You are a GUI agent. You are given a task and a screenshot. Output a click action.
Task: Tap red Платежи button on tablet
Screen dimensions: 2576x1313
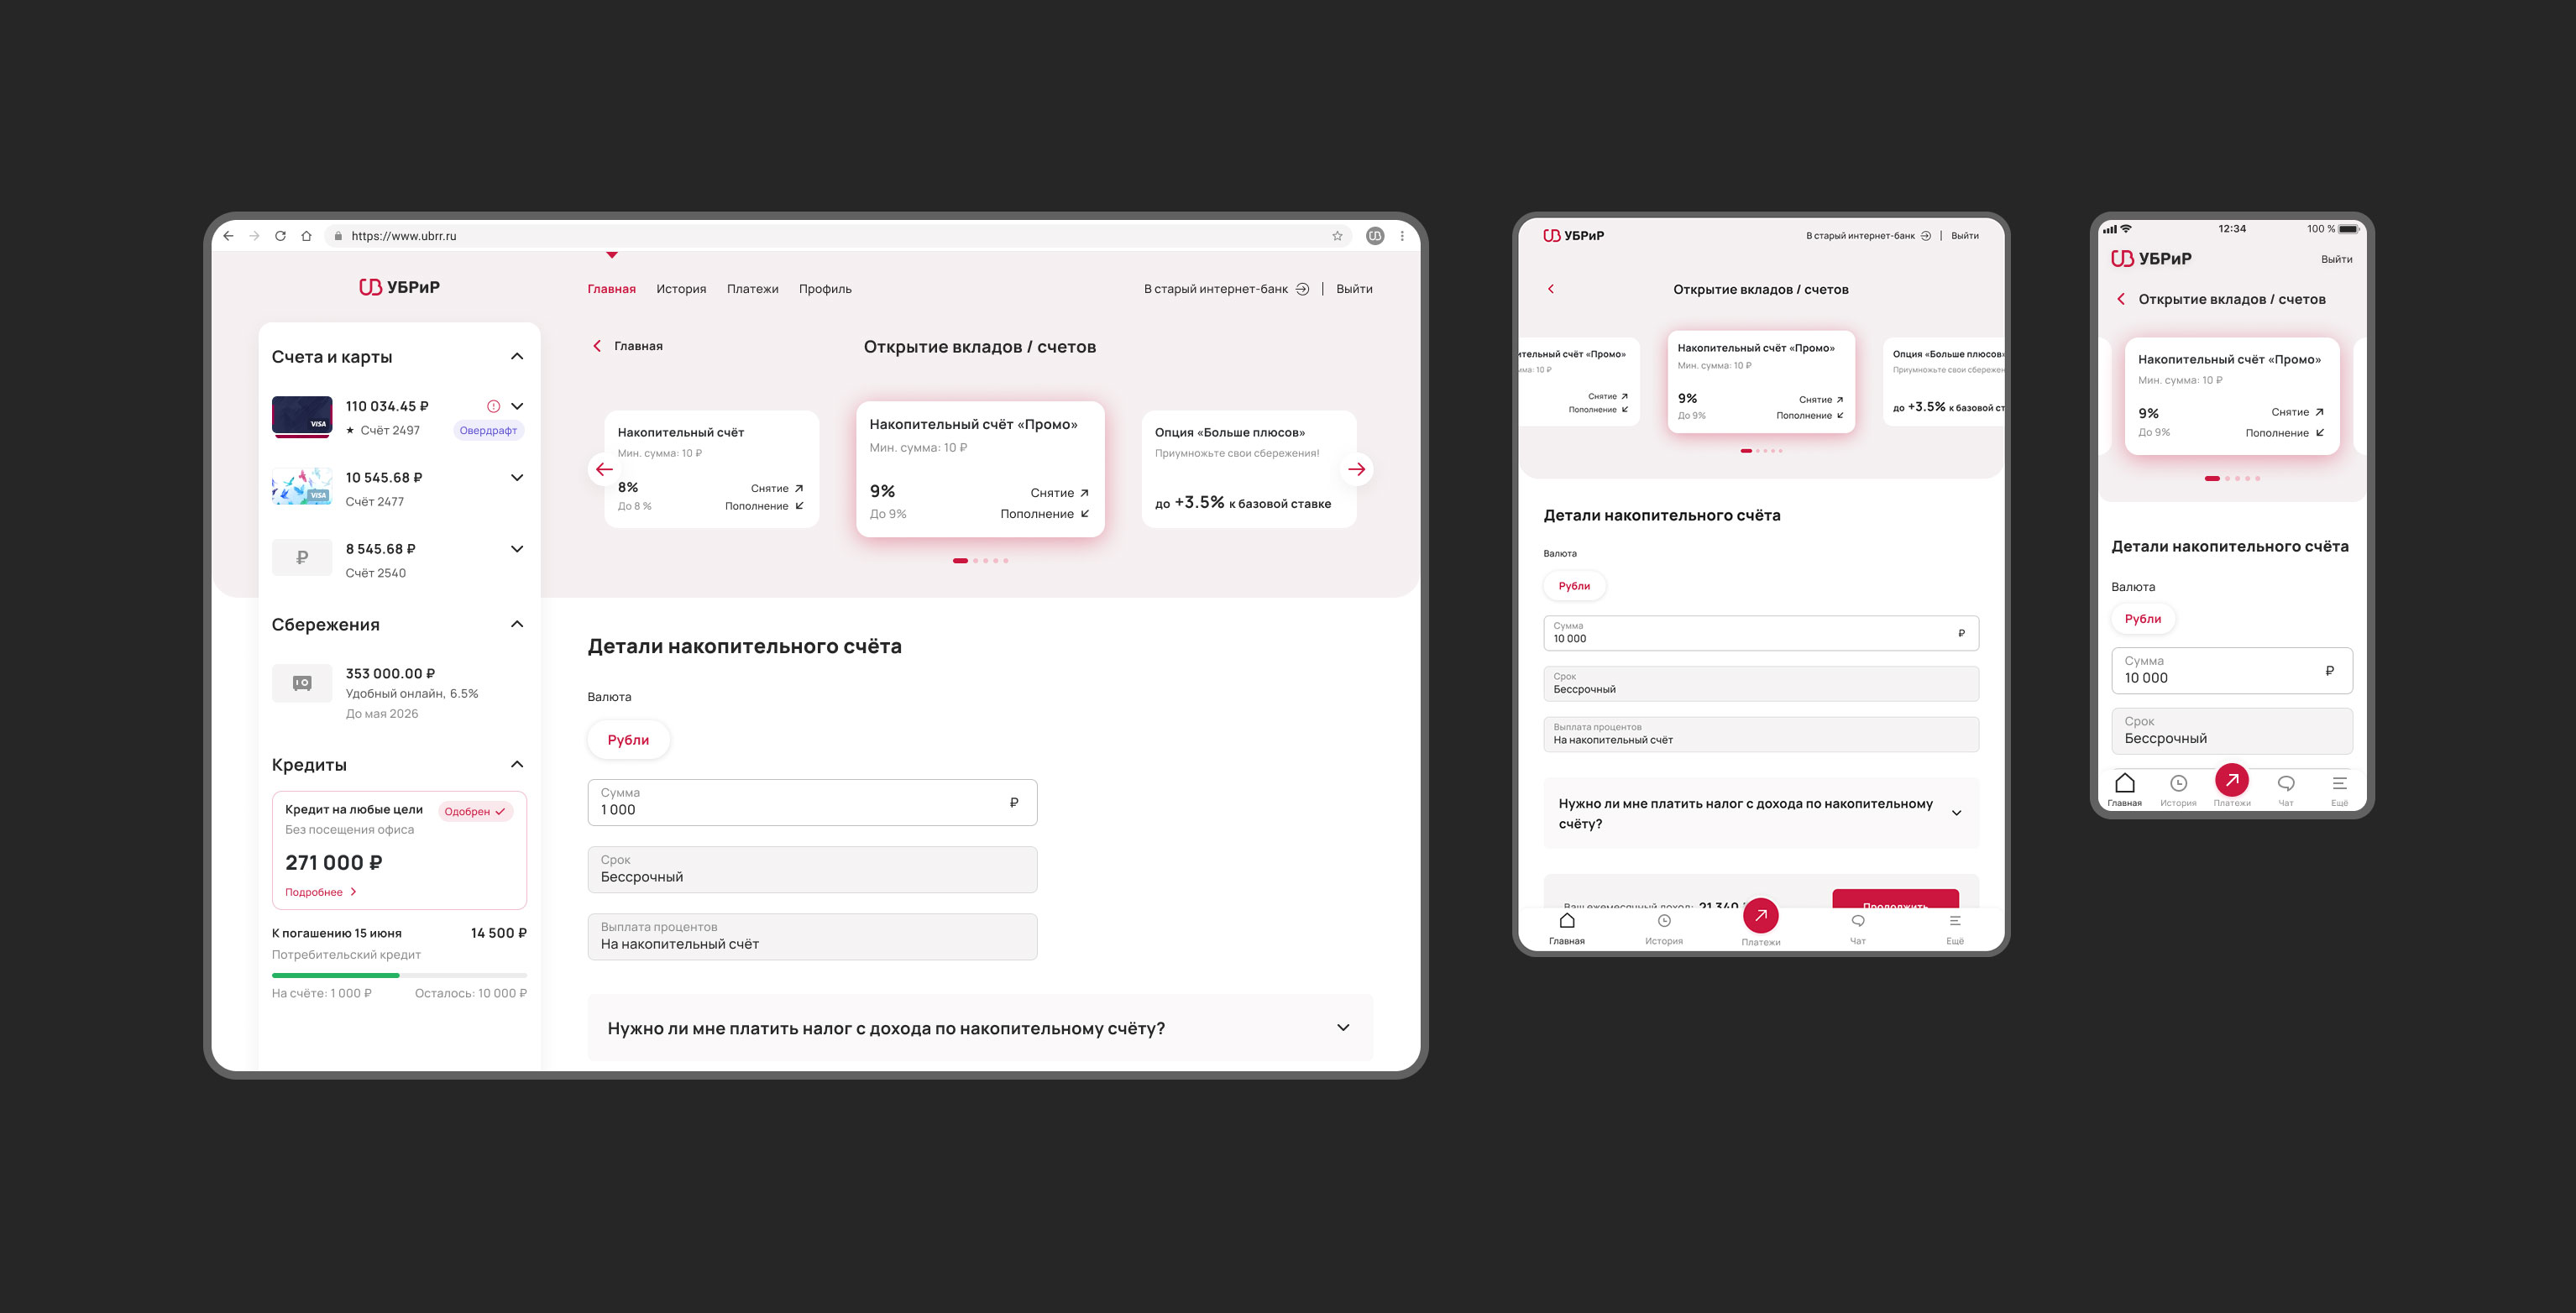[x=1760, y=916]
